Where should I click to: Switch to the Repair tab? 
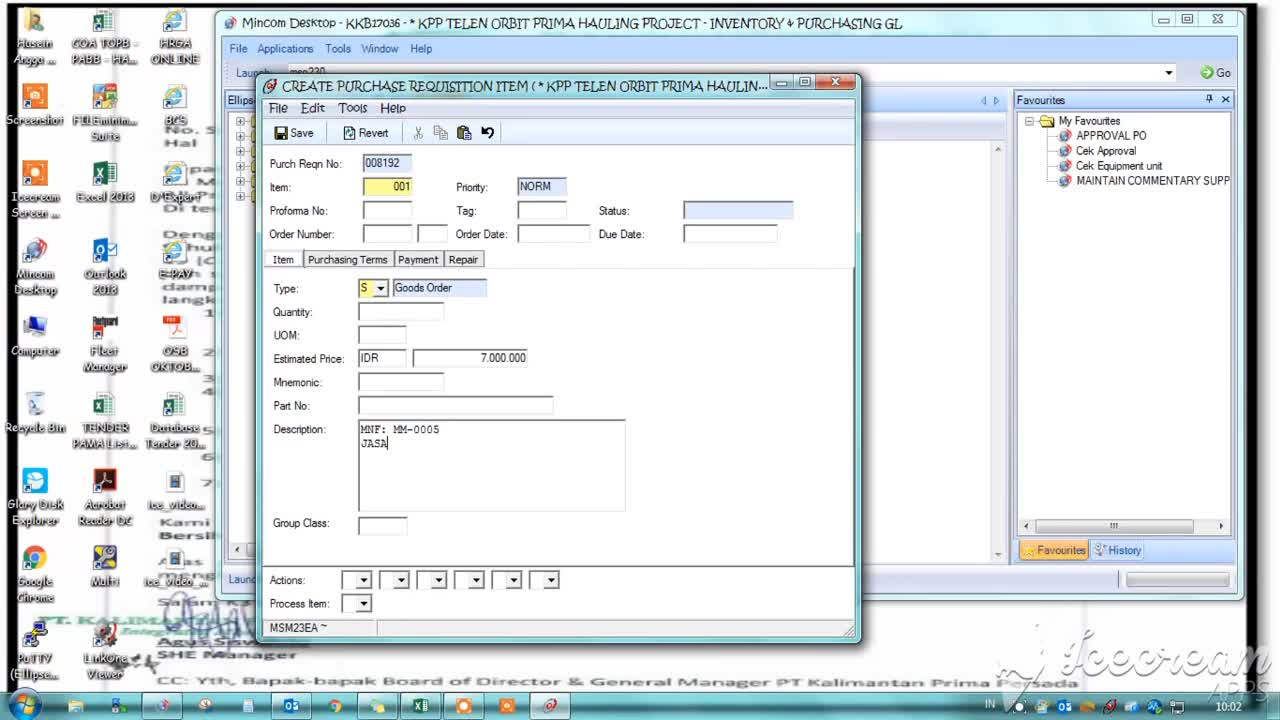(463, 260)
